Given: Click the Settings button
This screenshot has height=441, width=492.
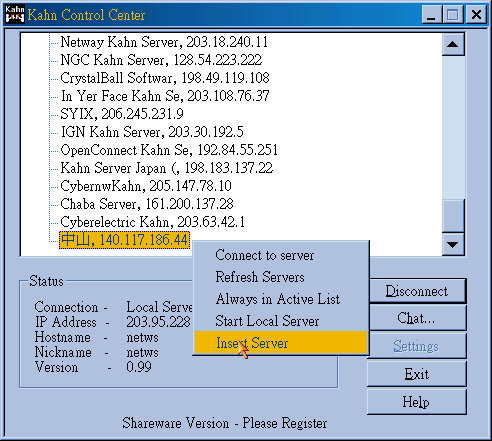Looking at the screenshot, I should 417,346.
